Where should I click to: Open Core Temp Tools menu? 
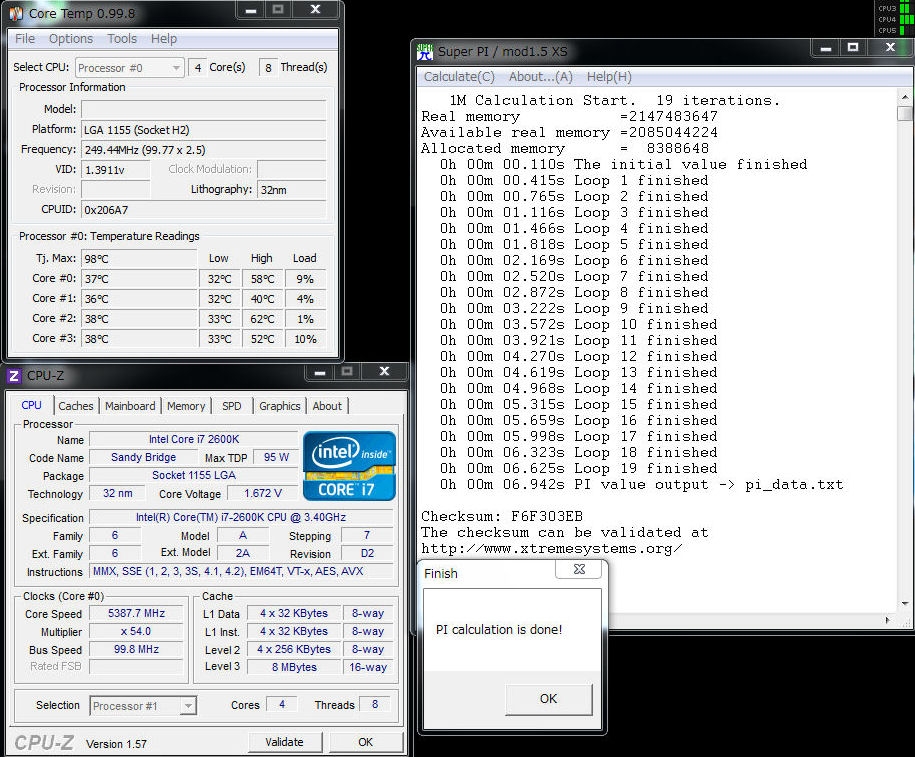(122, 39)
